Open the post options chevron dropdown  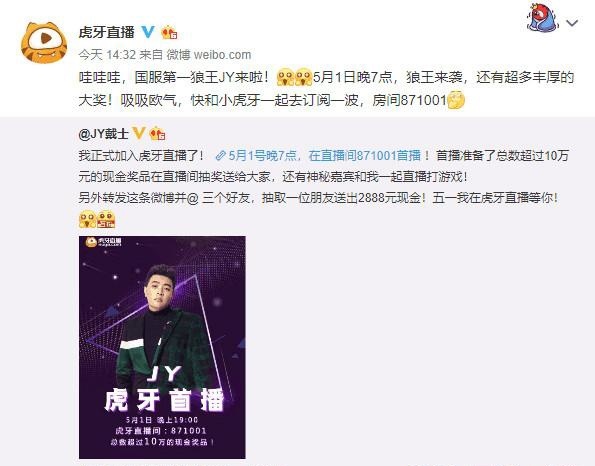(x=572, y=23)
